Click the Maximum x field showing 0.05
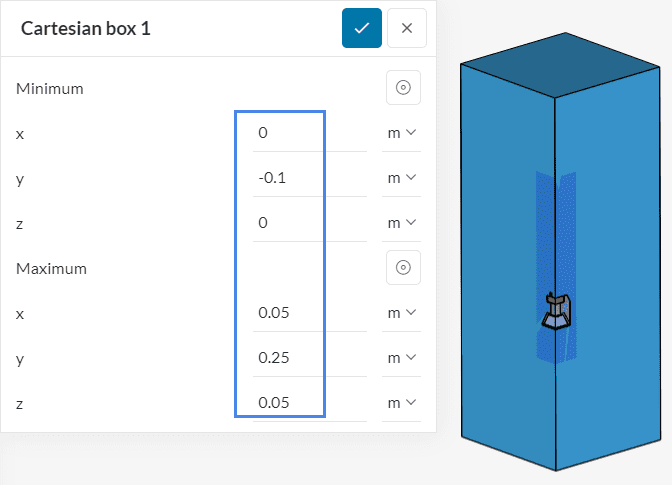This screenshot has height=485, width=672. coord(308,313)
